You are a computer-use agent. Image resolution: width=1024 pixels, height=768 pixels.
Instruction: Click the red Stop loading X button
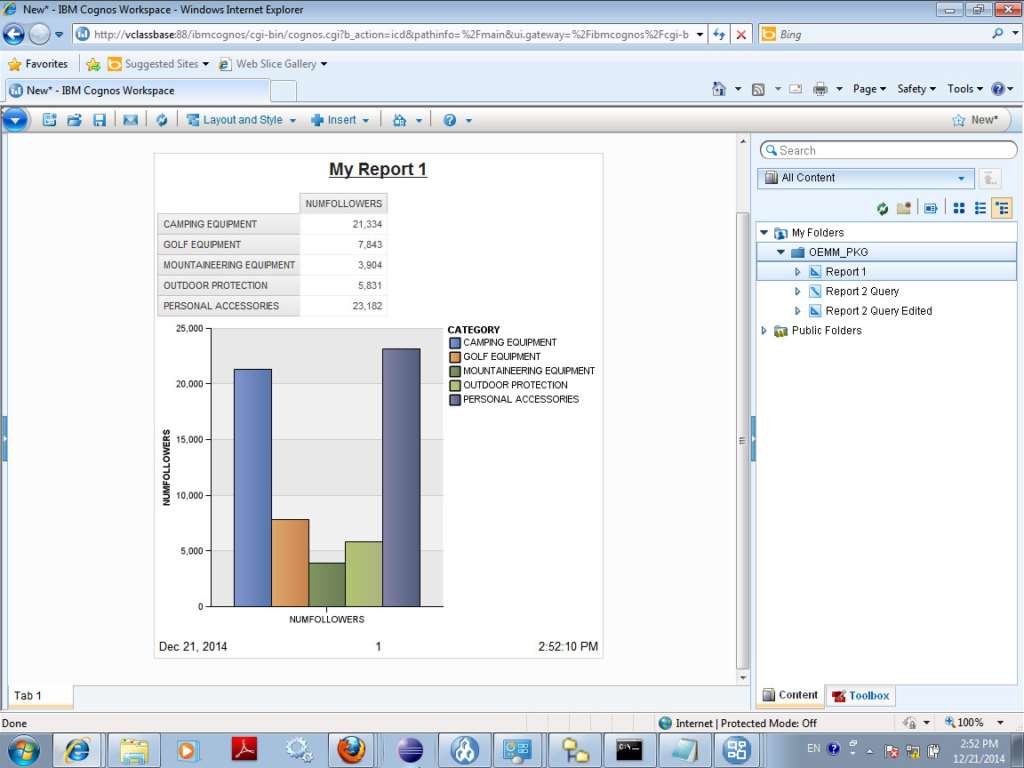coord(741,35)
